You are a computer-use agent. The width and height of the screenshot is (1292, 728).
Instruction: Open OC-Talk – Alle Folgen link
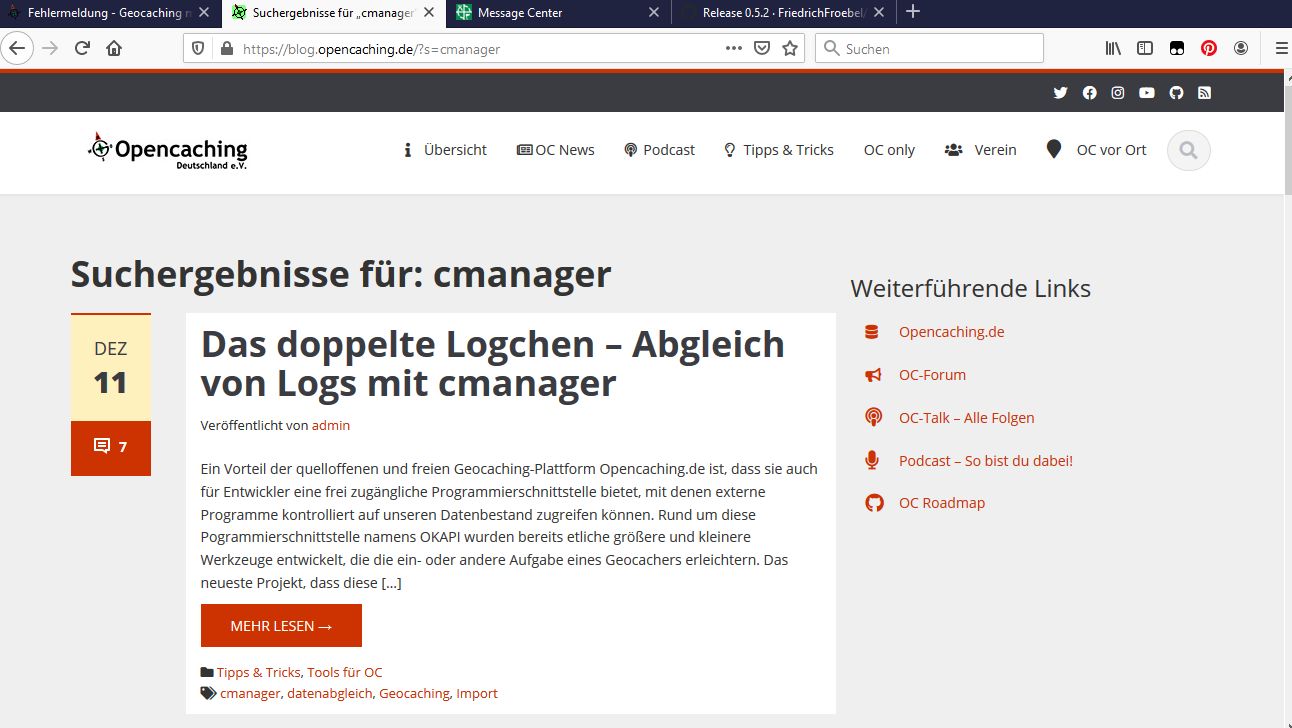tap(966, 418)
